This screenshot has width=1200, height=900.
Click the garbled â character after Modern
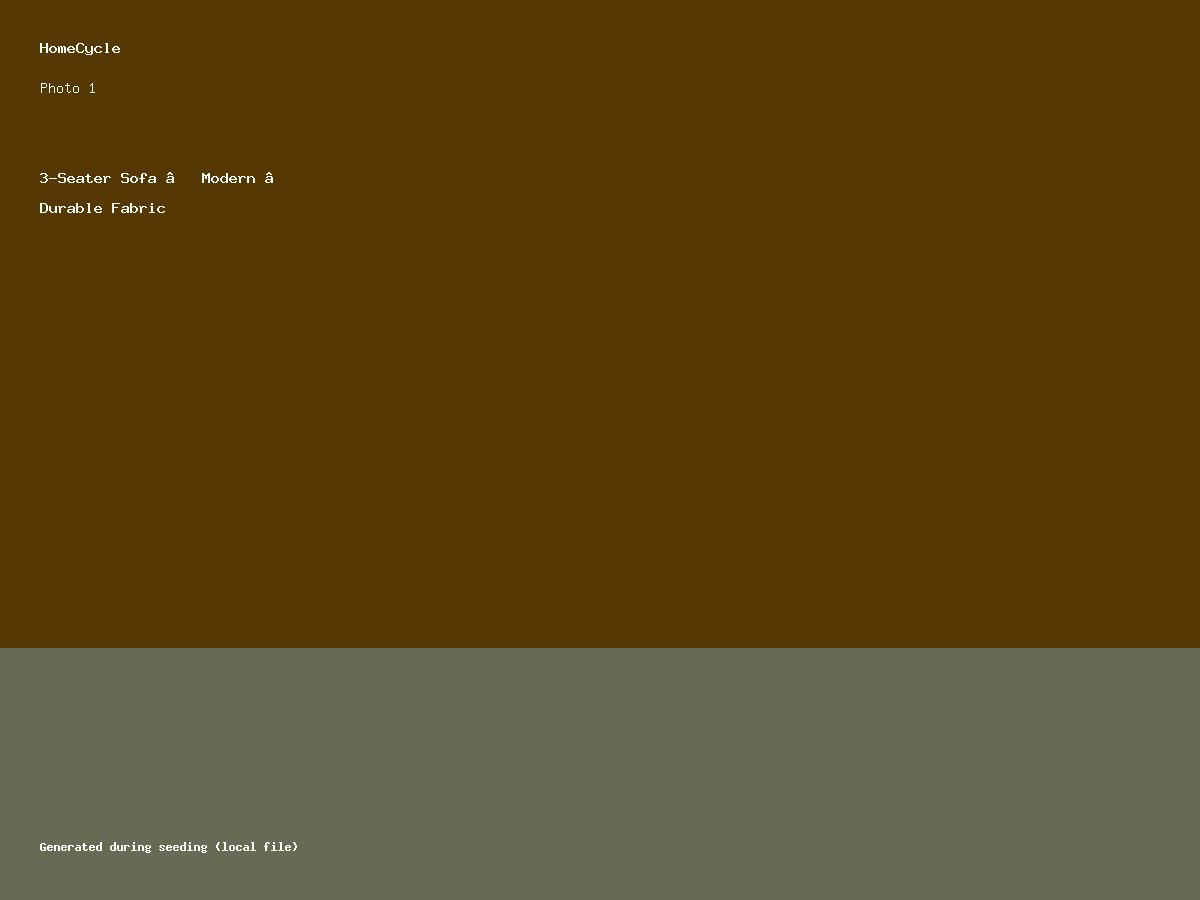(x=269, y=178)
